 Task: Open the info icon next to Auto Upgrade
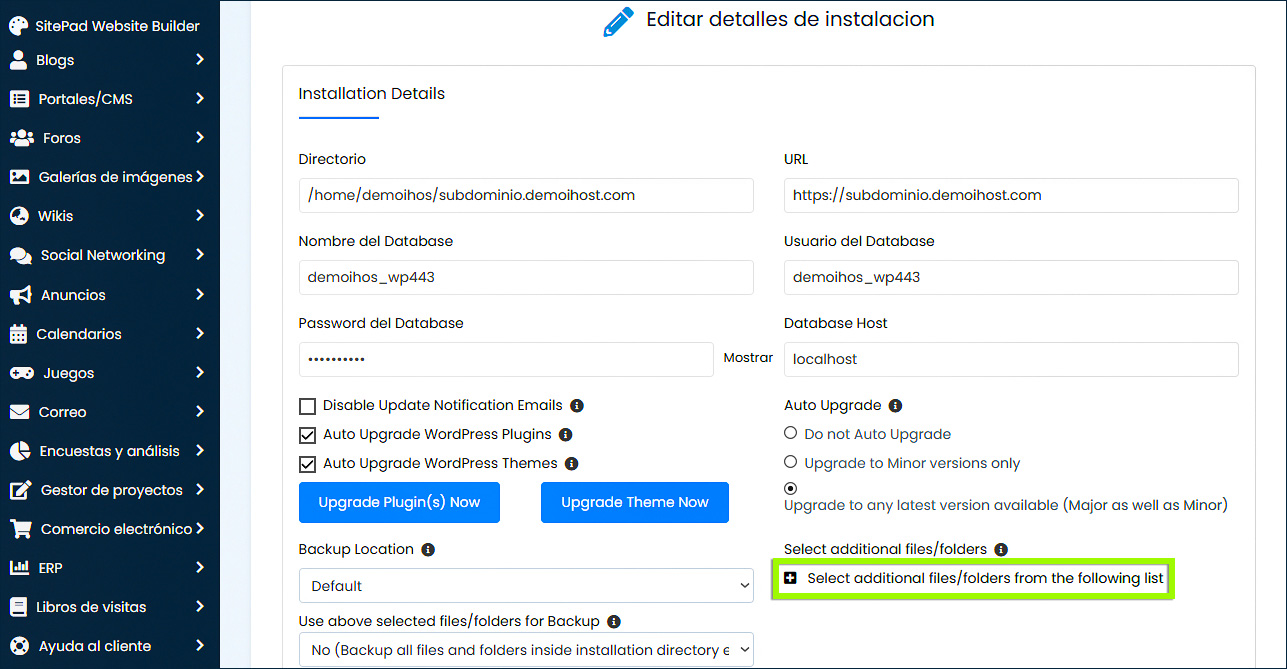[894, 404]
